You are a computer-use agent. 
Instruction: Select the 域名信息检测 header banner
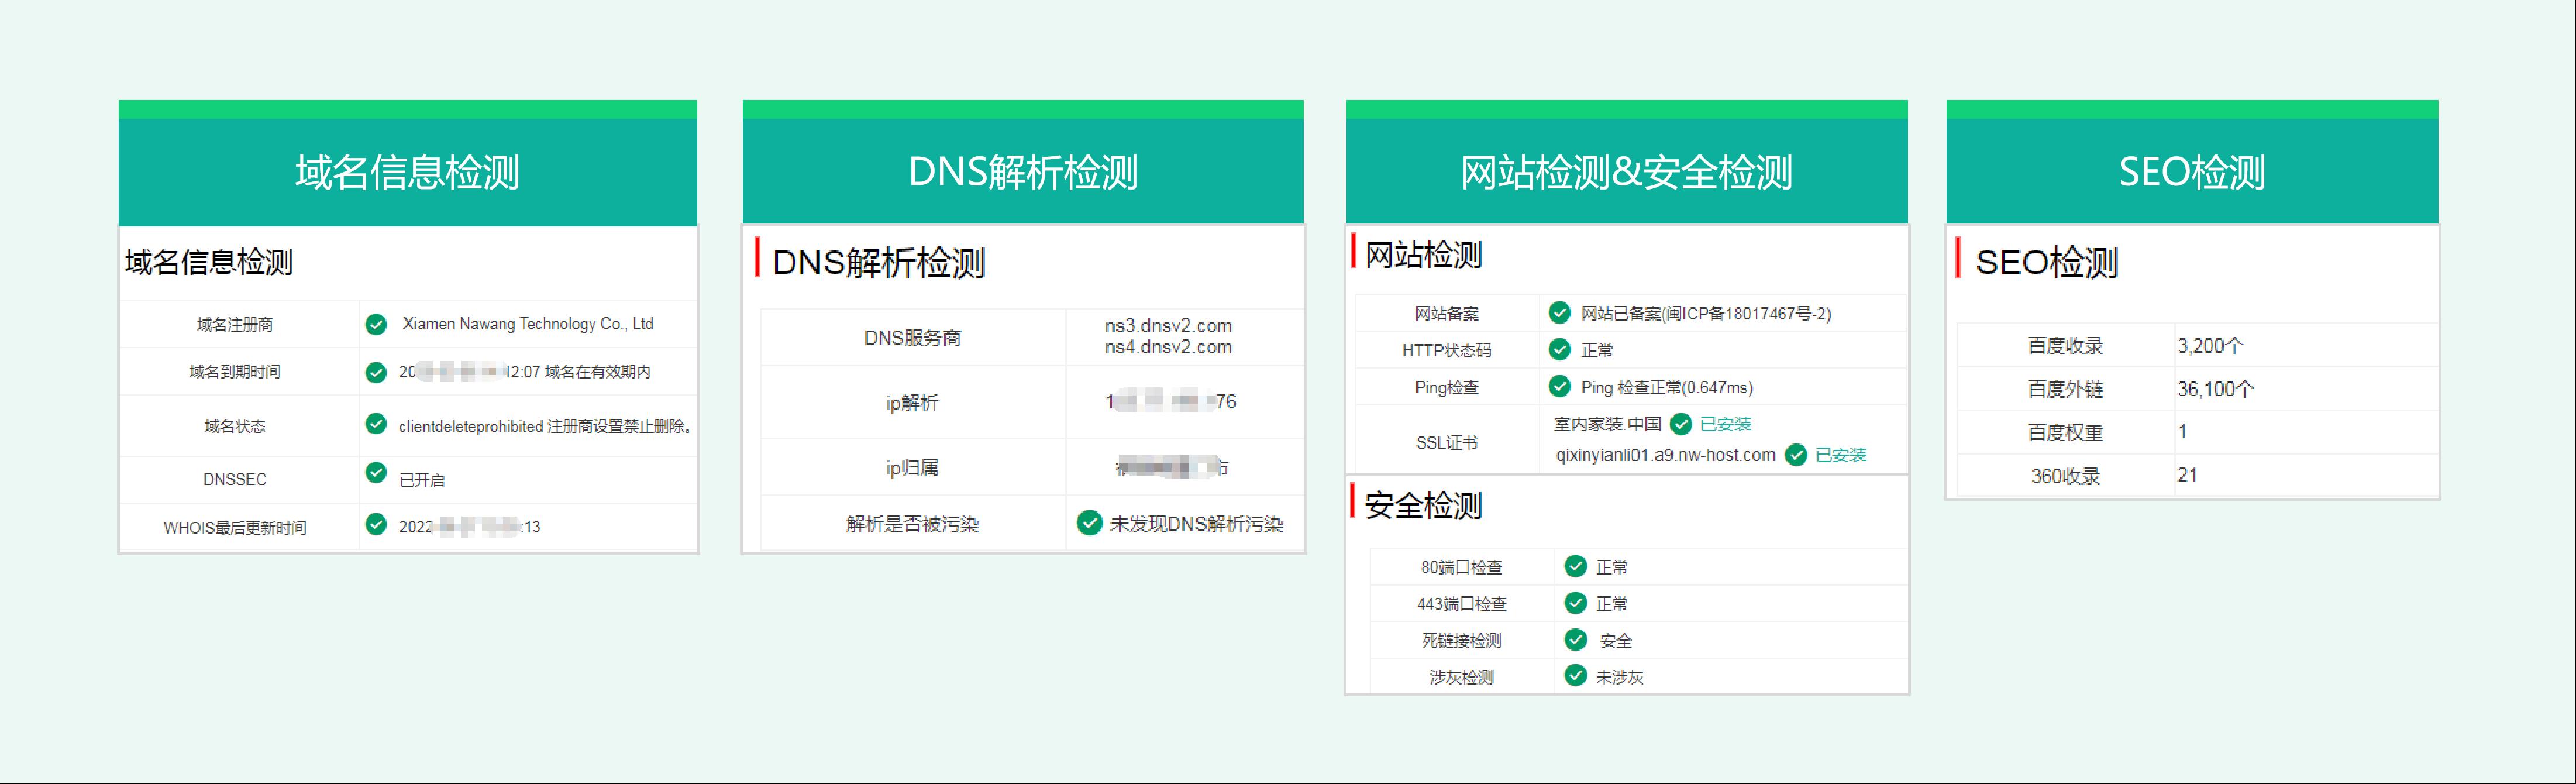[x=407, y=172]
